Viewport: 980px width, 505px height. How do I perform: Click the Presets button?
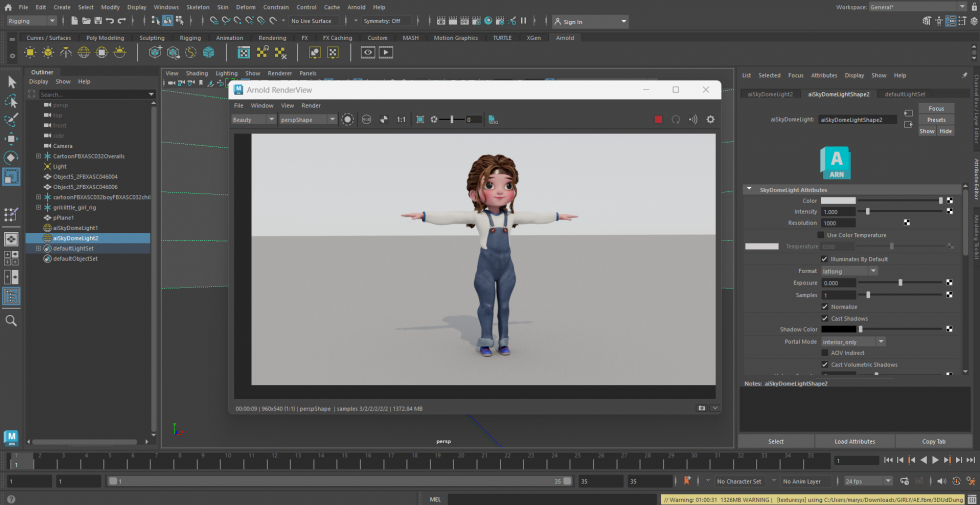[936, 120]
